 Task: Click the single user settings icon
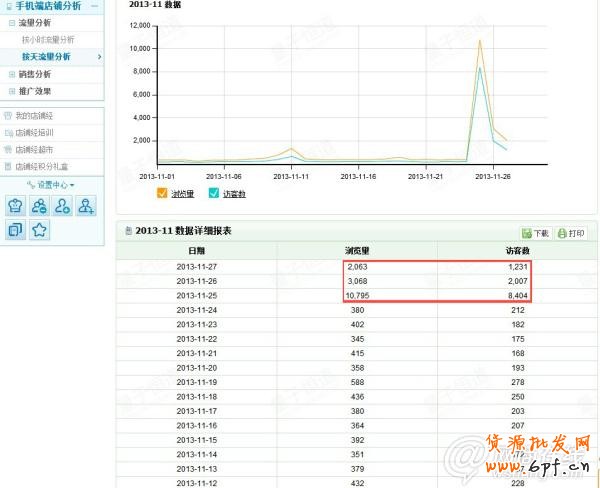click(63, 206)
